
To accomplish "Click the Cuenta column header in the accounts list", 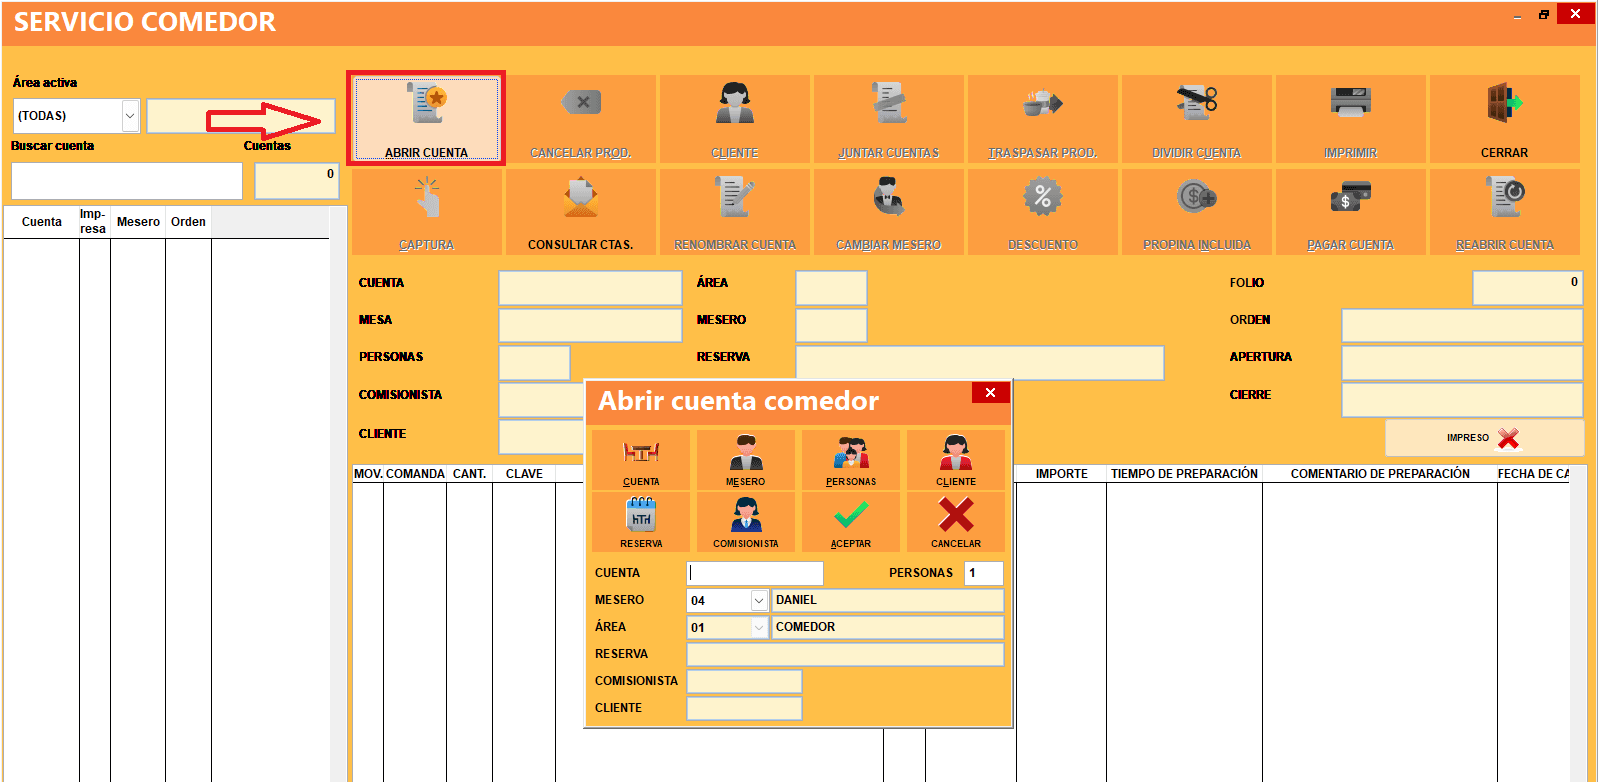I will click(x=42, y=222).
